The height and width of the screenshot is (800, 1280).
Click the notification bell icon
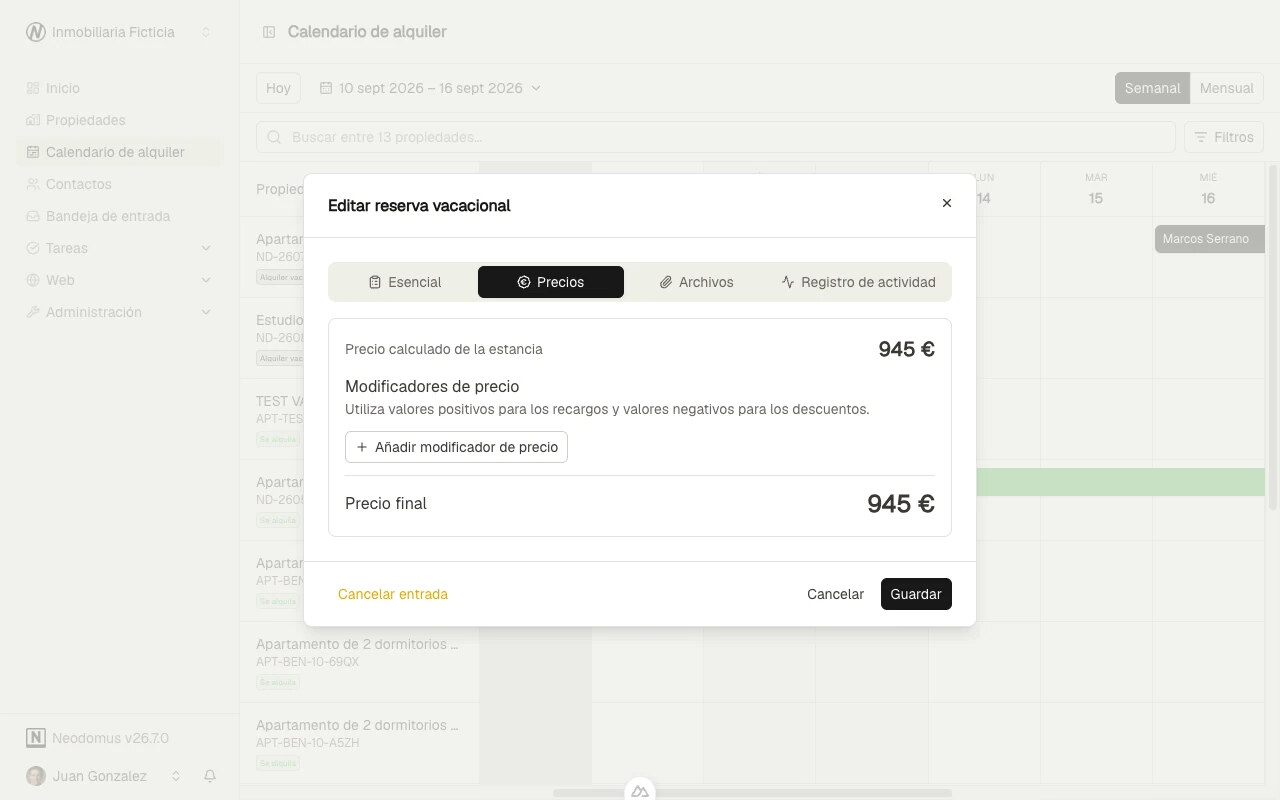210,776
